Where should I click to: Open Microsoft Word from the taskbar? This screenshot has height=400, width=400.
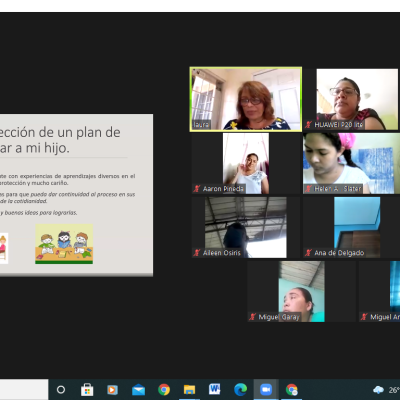point(215,389)
